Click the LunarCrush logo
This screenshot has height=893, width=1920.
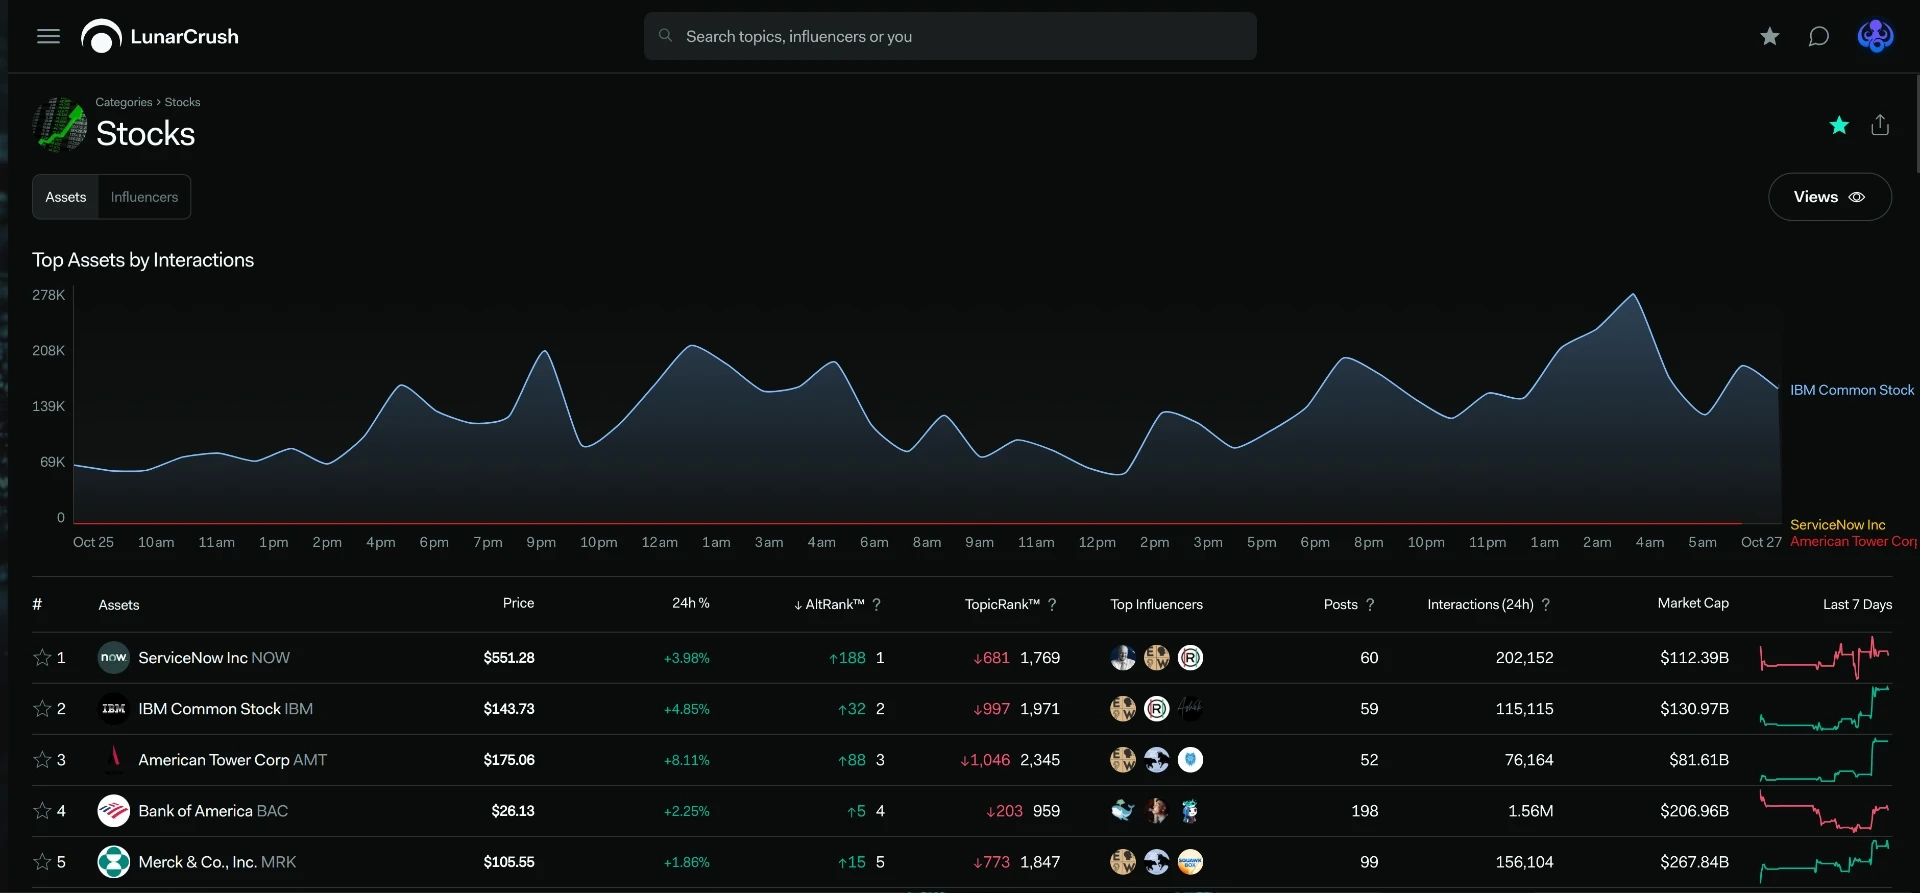click(x=160, y=37)
